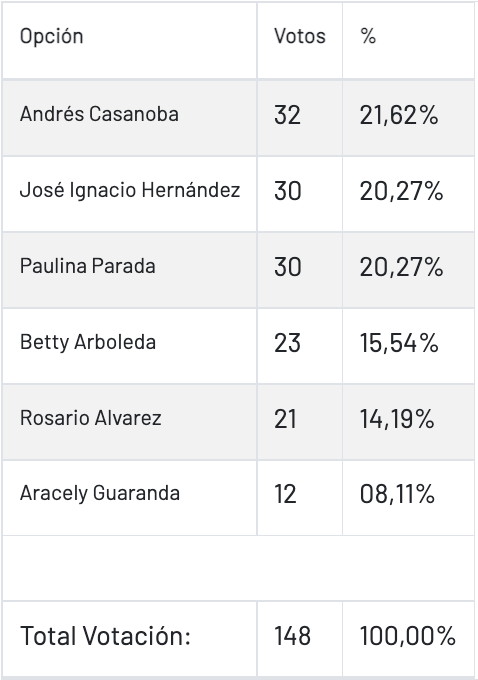Click the 21,62% percentage cell
This screenshot has width=478, height=680.
409,118
